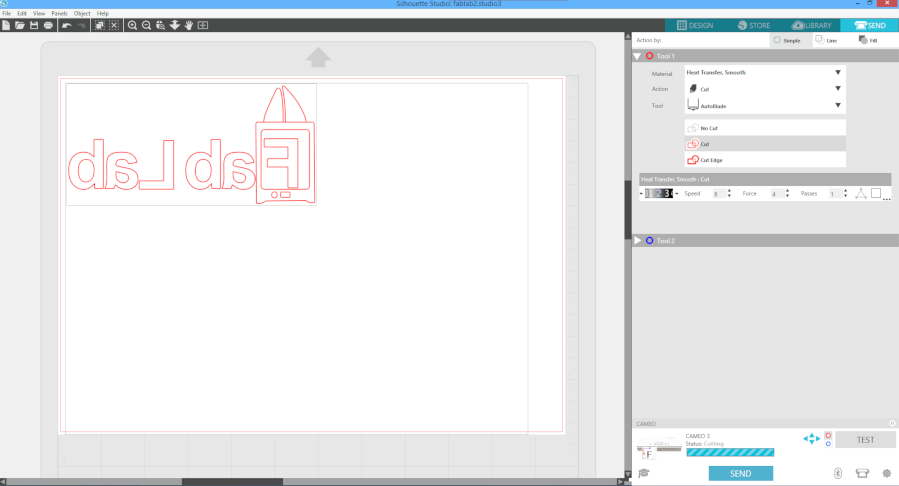Open the Help menu
The width and height of the screenshot is (899, 486).
click(103, 13)
